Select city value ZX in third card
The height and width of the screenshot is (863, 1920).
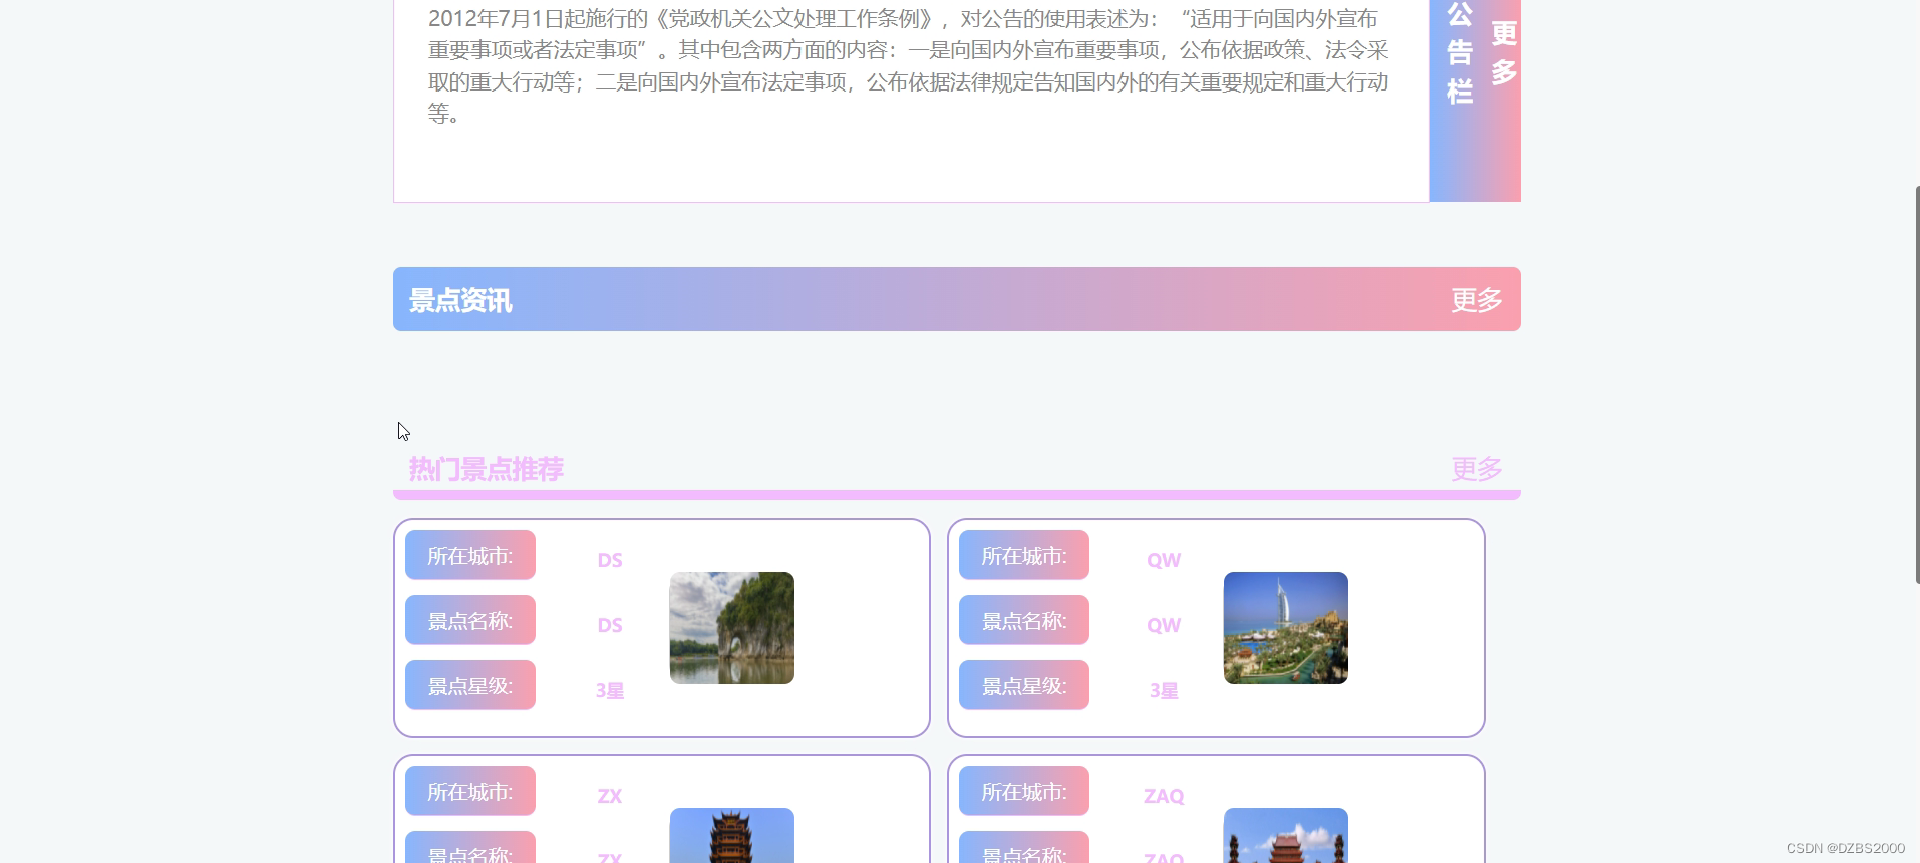tap(610, 796)
